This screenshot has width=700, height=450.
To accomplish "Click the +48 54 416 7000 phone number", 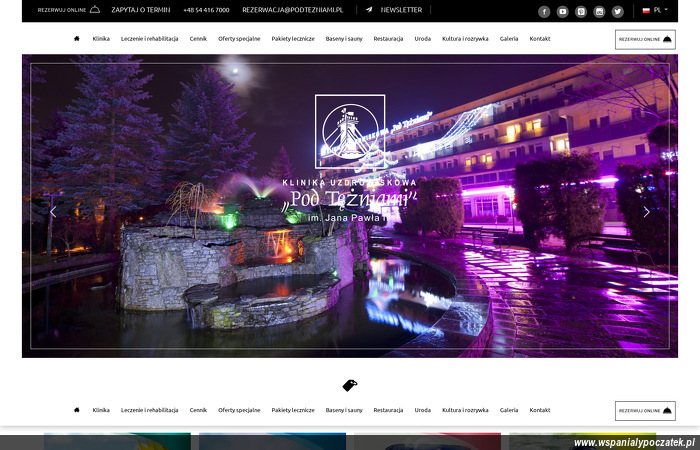I will pyautogui.click(x=206, y=10).
